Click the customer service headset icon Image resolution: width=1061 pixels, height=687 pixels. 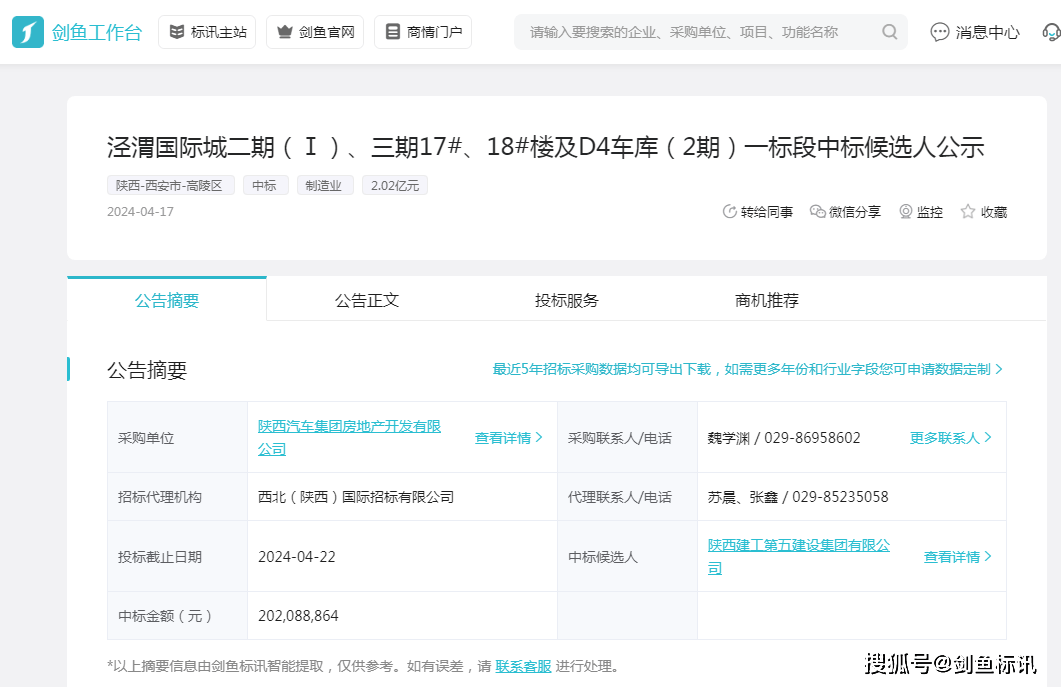(1052, 32)
